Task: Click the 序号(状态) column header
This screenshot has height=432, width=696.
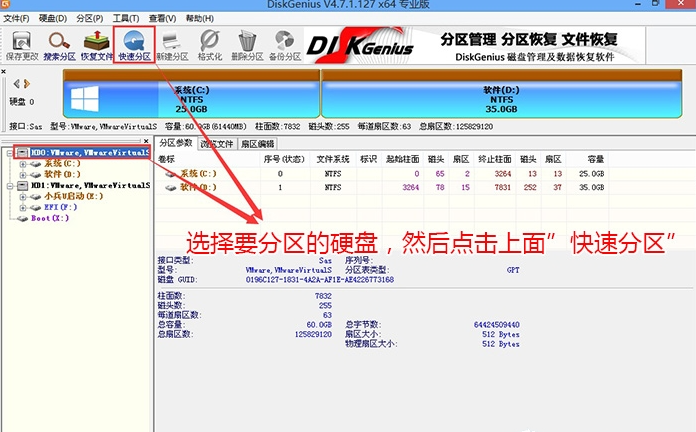Action: [284, 159]
